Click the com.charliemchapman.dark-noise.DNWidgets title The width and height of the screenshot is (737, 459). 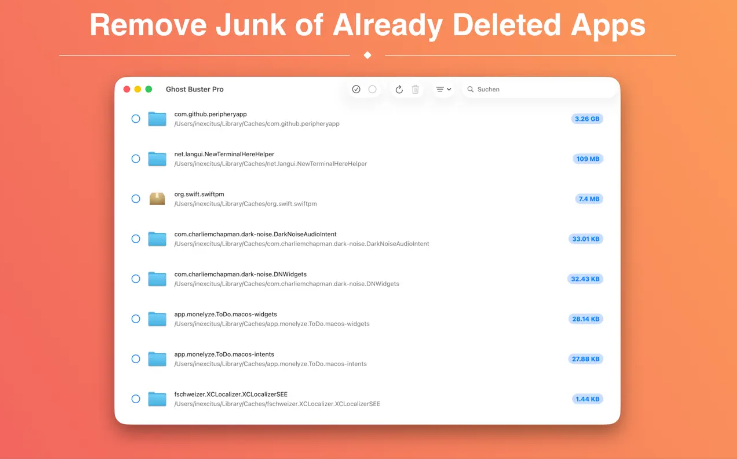pyautogui.click(x=241, y=274)
